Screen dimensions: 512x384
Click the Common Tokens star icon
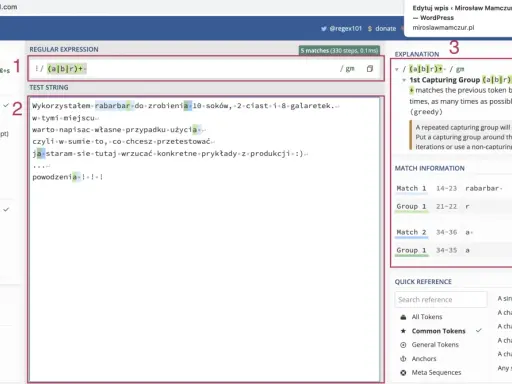(x=403, y=331)
